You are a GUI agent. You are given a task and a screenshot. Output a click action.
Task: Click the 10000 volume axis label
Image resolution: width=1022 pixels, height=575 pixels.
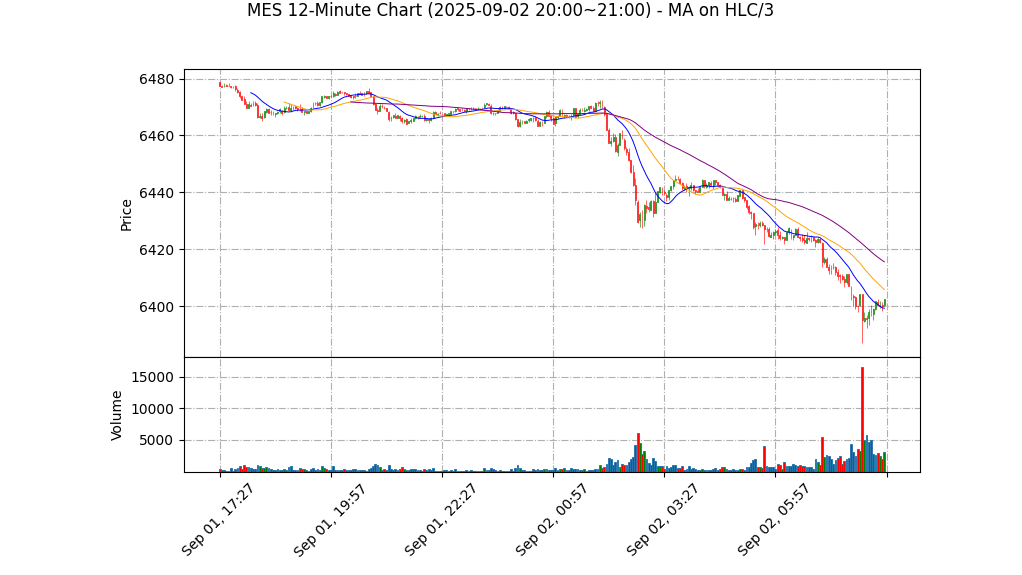tap(153, 409)
